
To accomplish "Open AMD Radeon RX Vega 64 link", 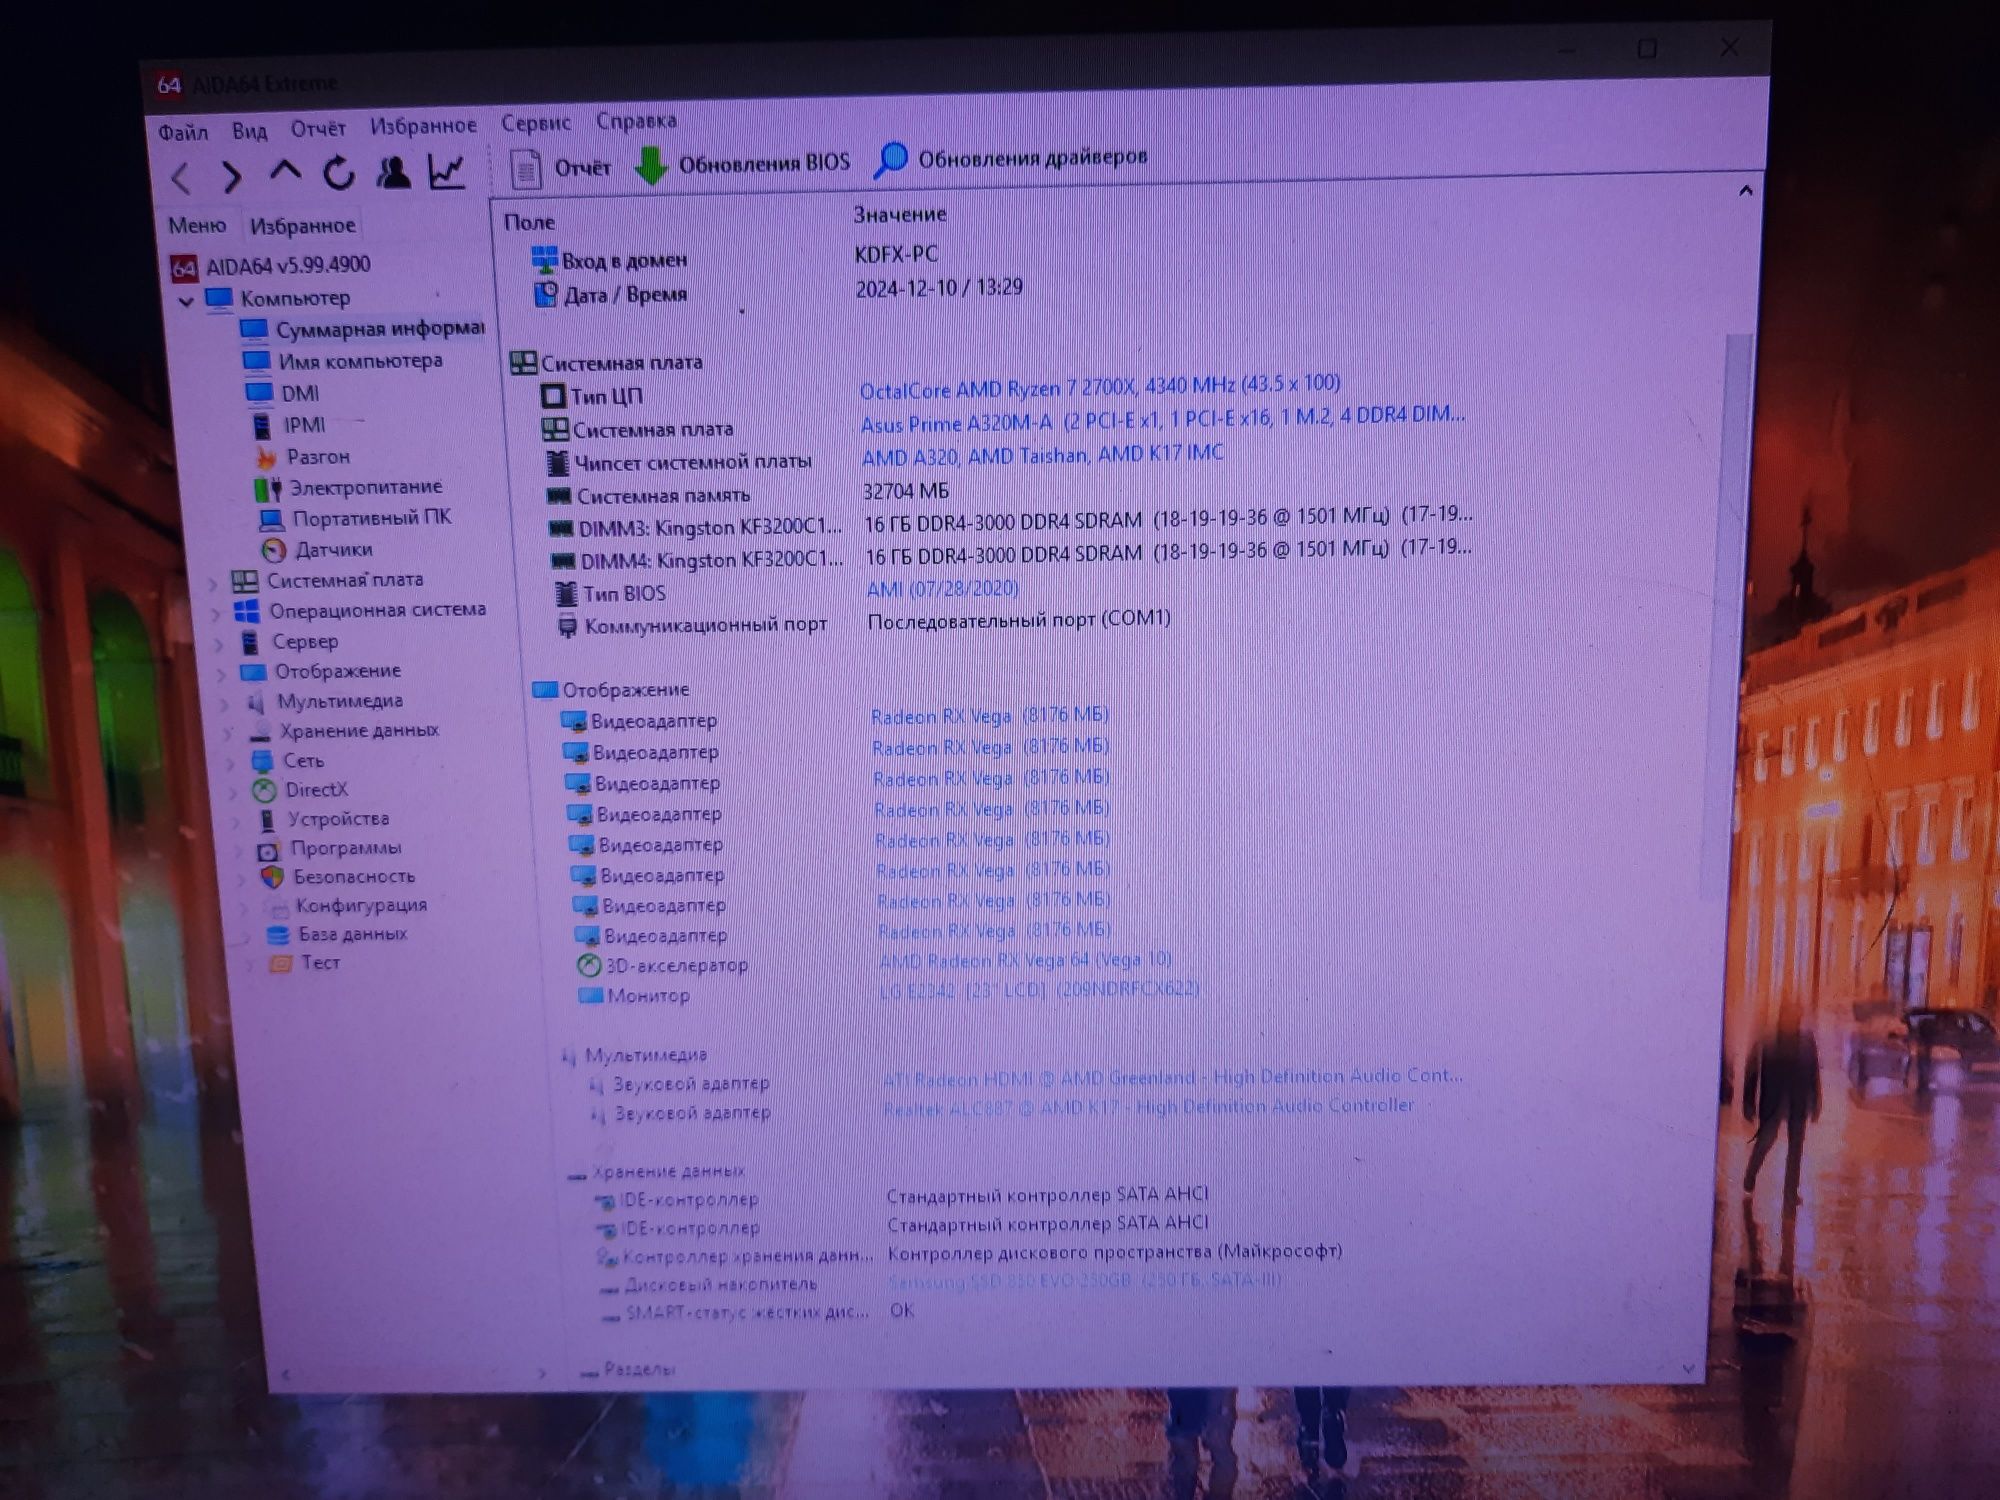I will [1025, 961].
